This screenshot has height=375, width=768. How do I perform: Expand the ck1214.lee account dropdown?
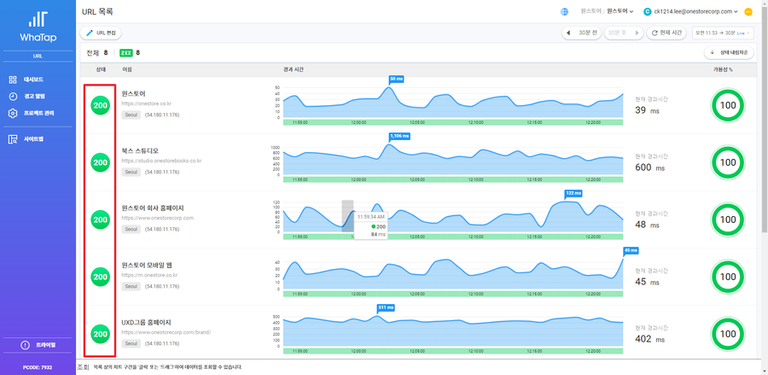click(x=691, y=11)
